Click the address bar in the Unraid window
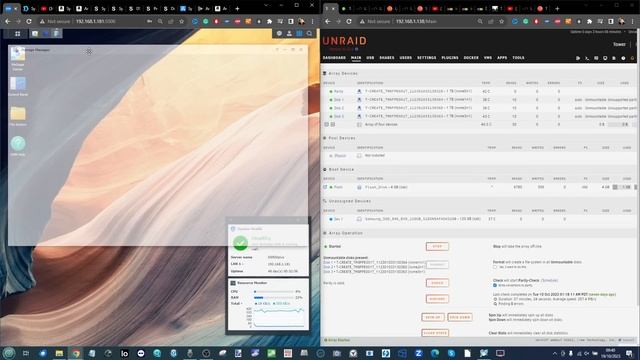This screenshot has width=640, height=360. (433, 21)
